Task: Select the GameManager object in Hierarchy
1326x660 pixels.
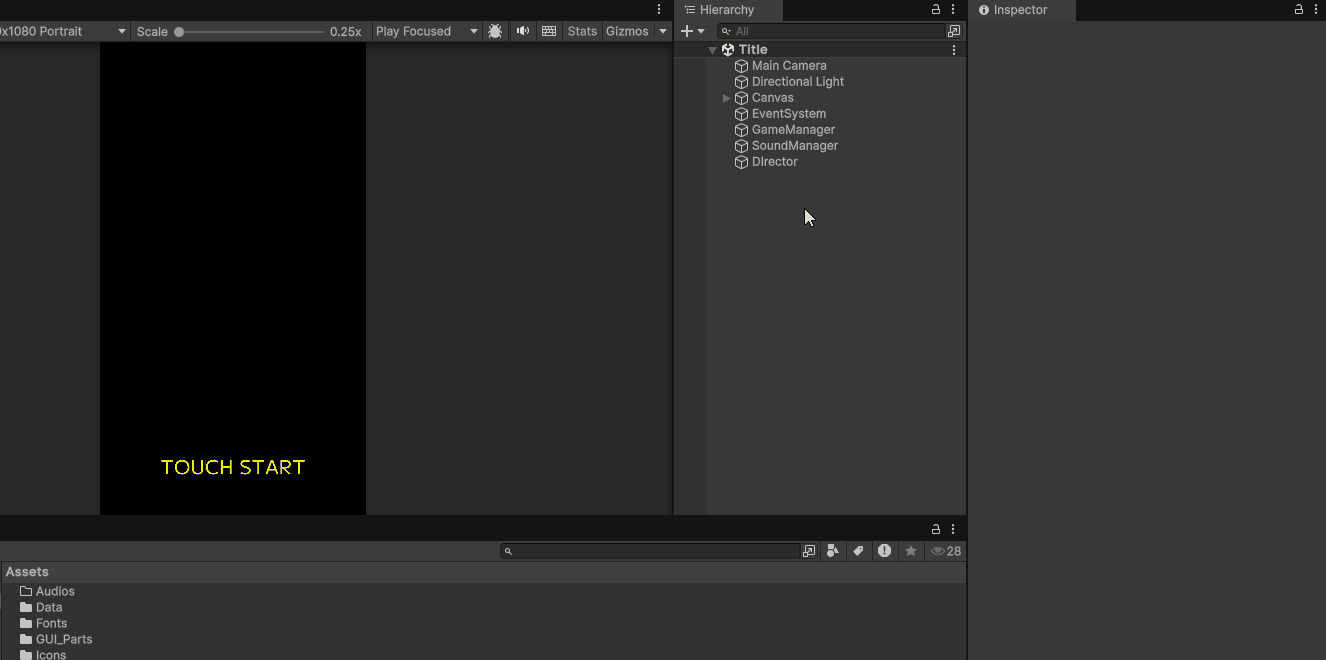Action: pos(793,130)
